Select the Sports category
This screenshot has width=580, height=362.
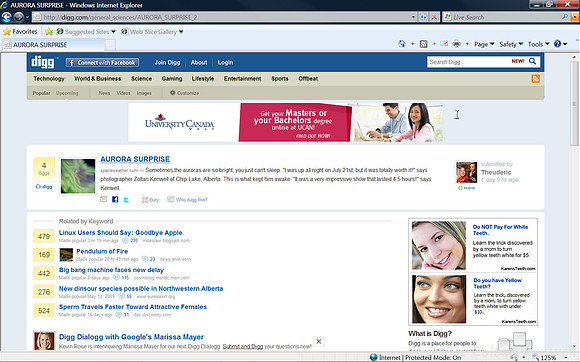pyautogui.click(x=280, y=79)
